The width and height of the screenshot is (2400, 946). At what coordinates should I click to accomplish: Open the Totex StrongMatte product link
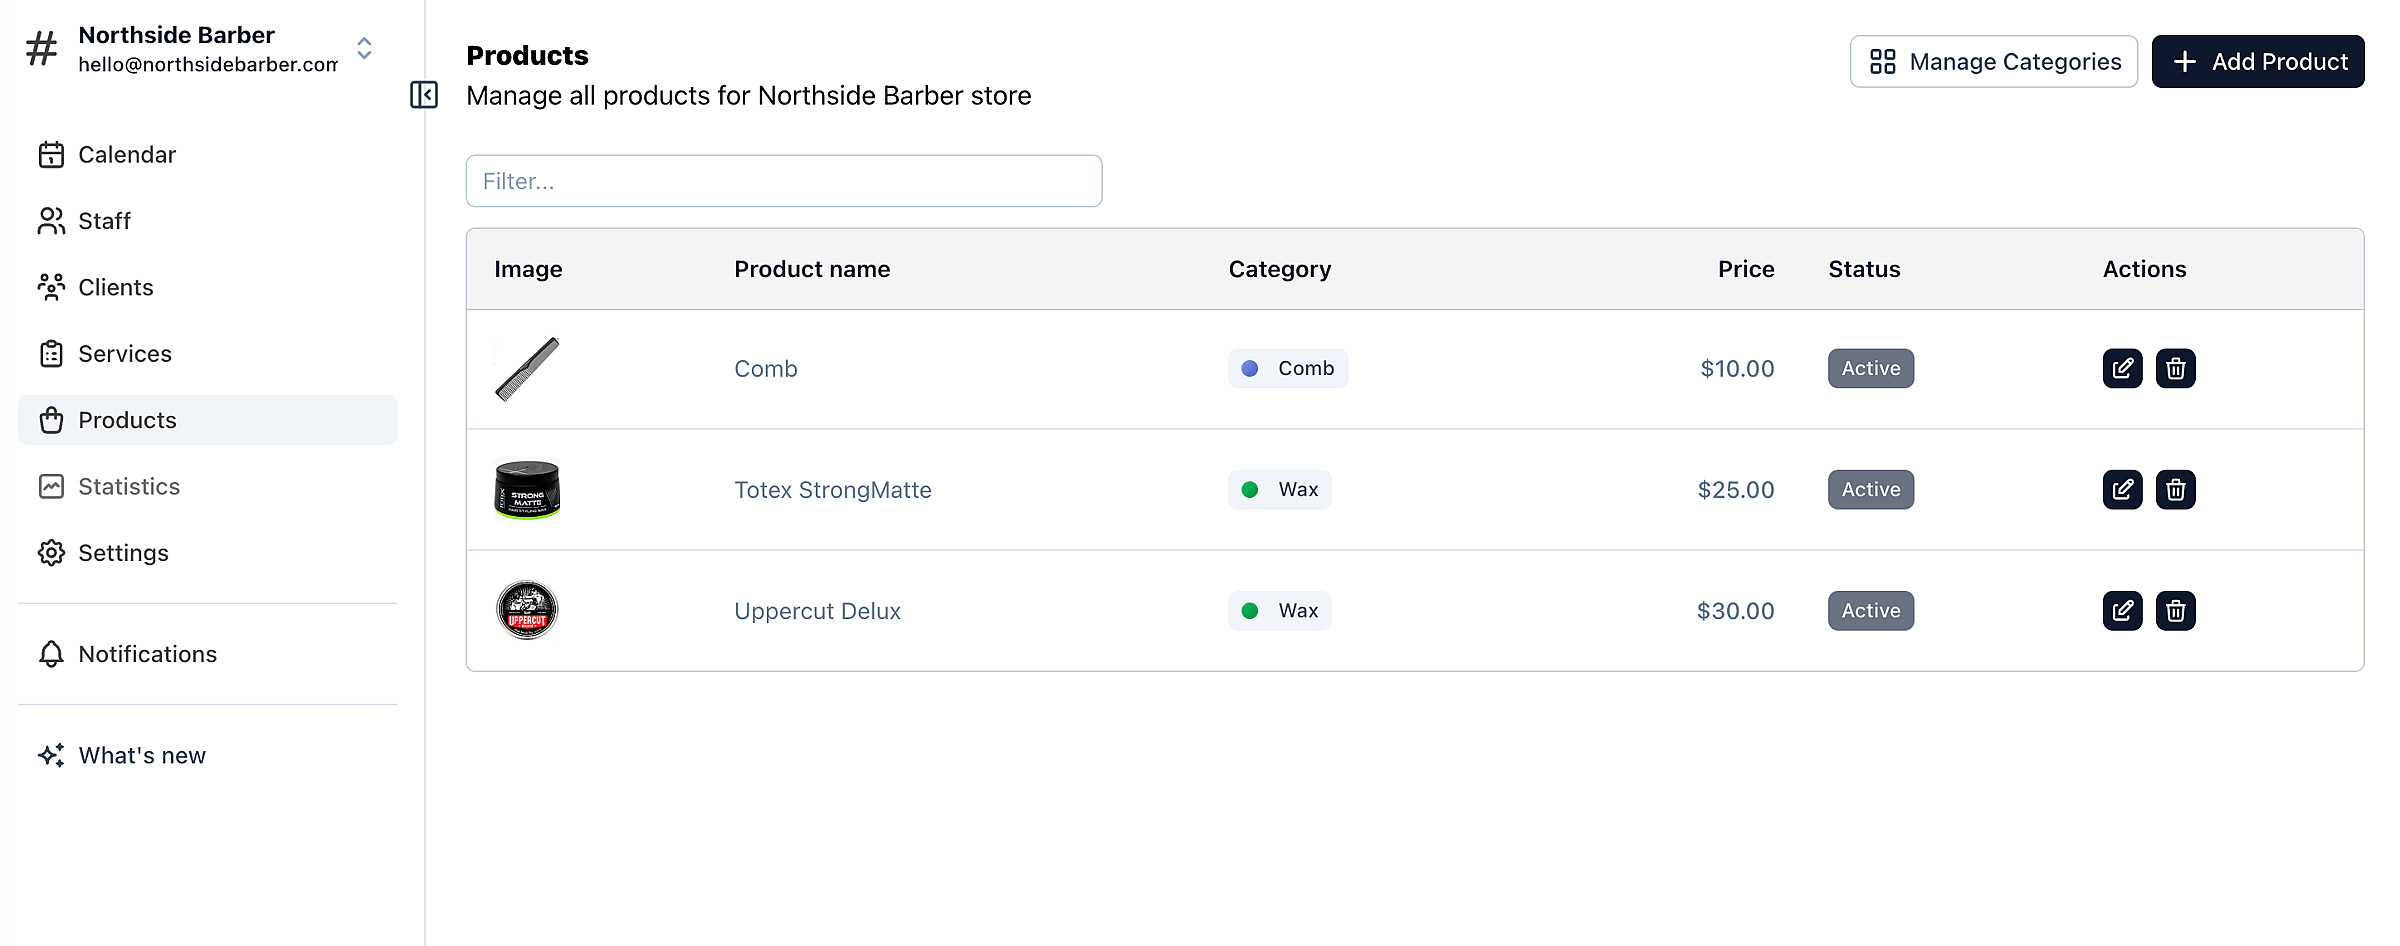coord(833,490)
